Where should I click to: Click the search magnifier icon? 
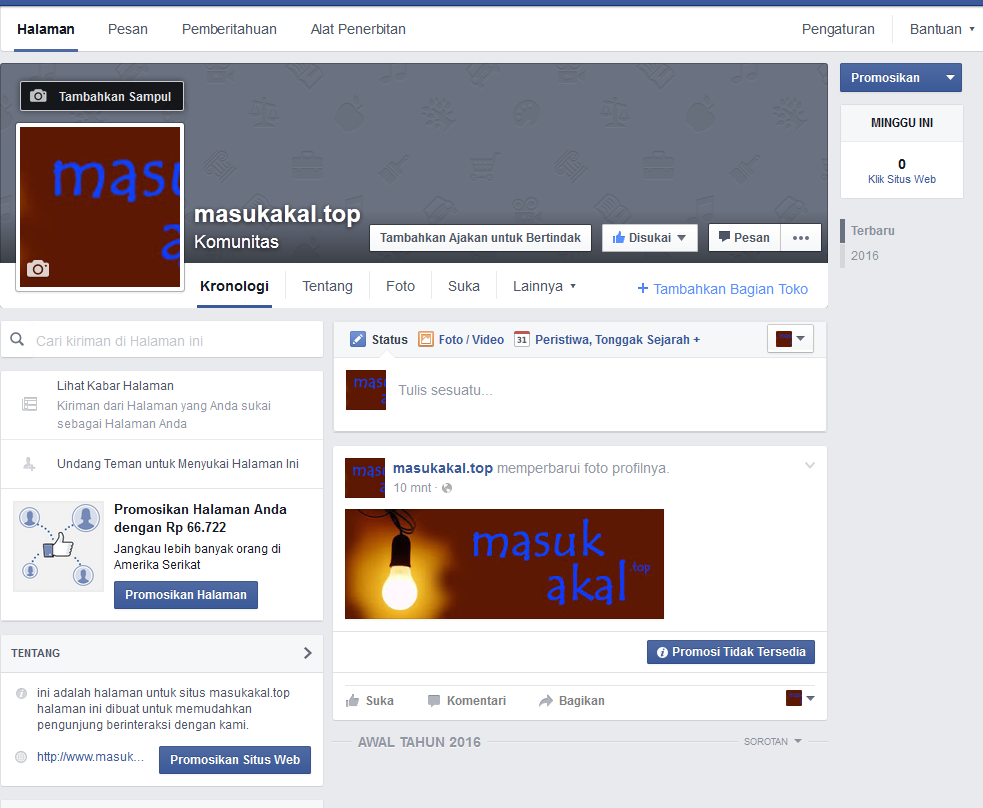coord(18,340)
